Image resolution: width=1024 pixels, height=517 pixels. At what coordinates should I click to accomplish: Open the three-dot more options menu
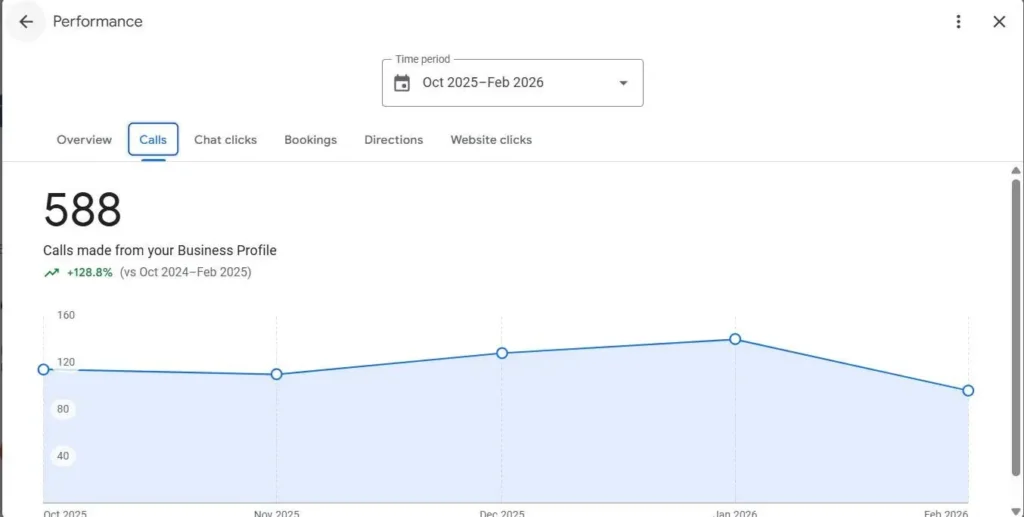coord(958,22)
